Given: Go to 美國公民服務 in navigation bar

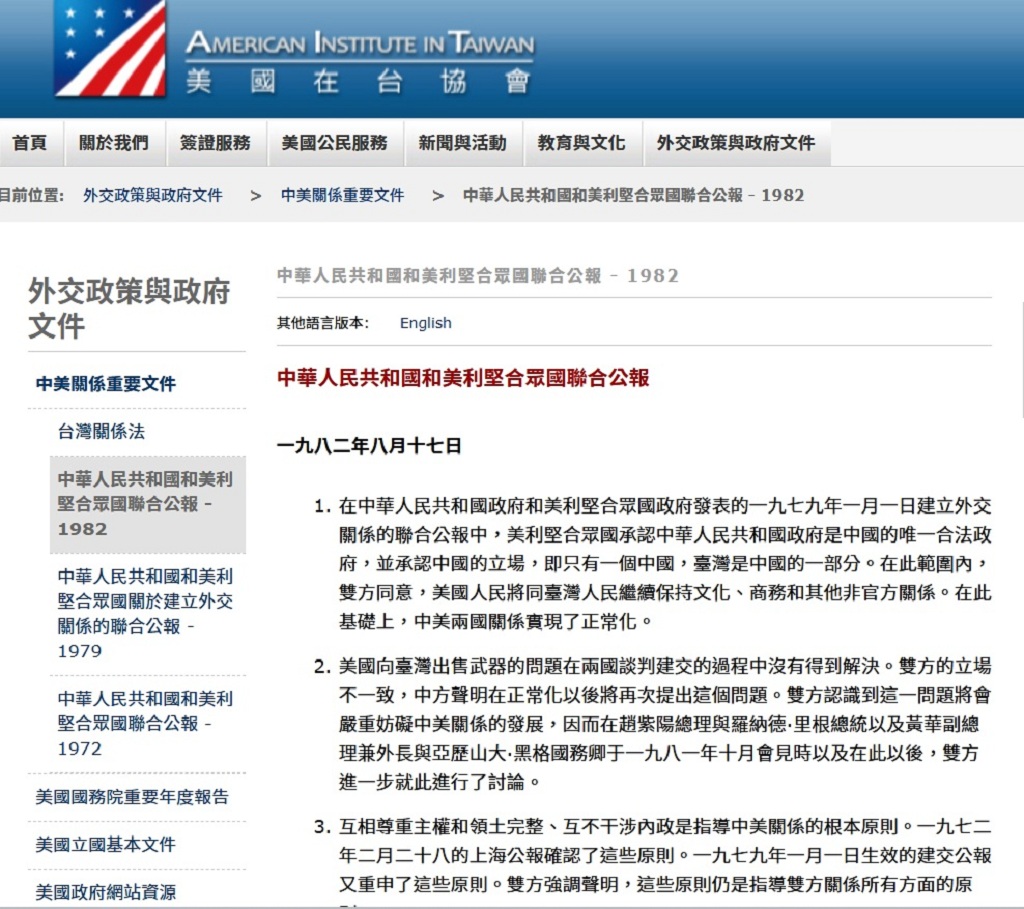Looking at the screenshot, I should coord(334,143).
